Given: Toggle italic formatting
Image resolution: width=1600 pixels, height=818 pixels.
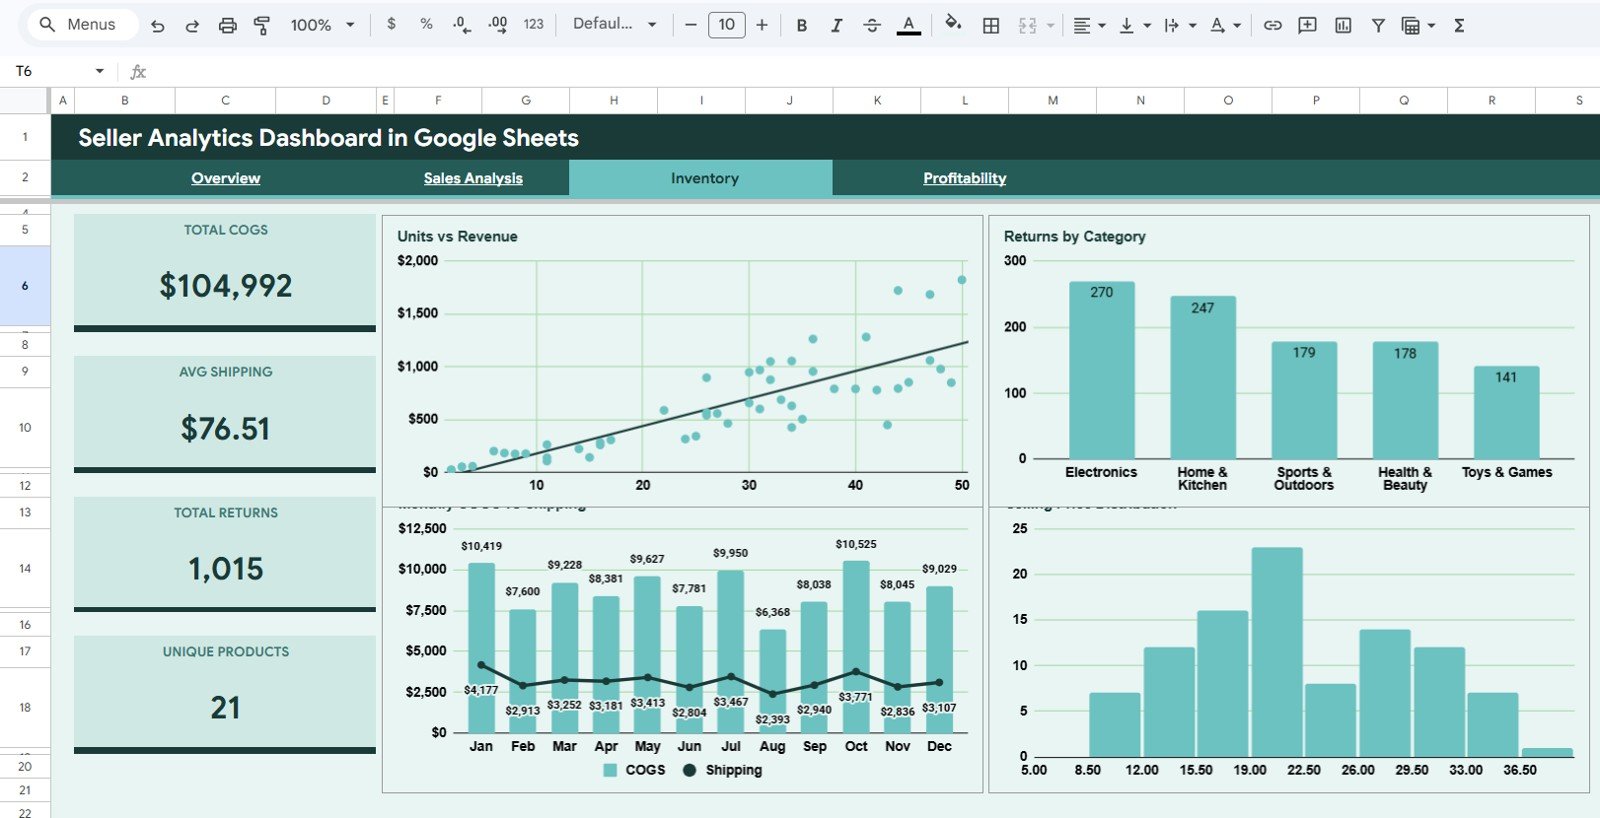Looking at the screenshot, I should [836, 25].
